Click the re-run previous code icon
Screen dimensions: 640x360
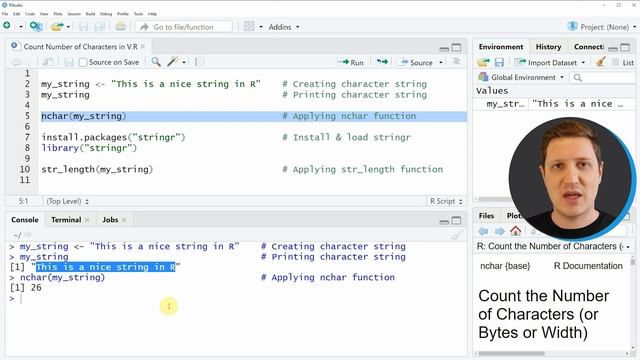click(382, 62)
